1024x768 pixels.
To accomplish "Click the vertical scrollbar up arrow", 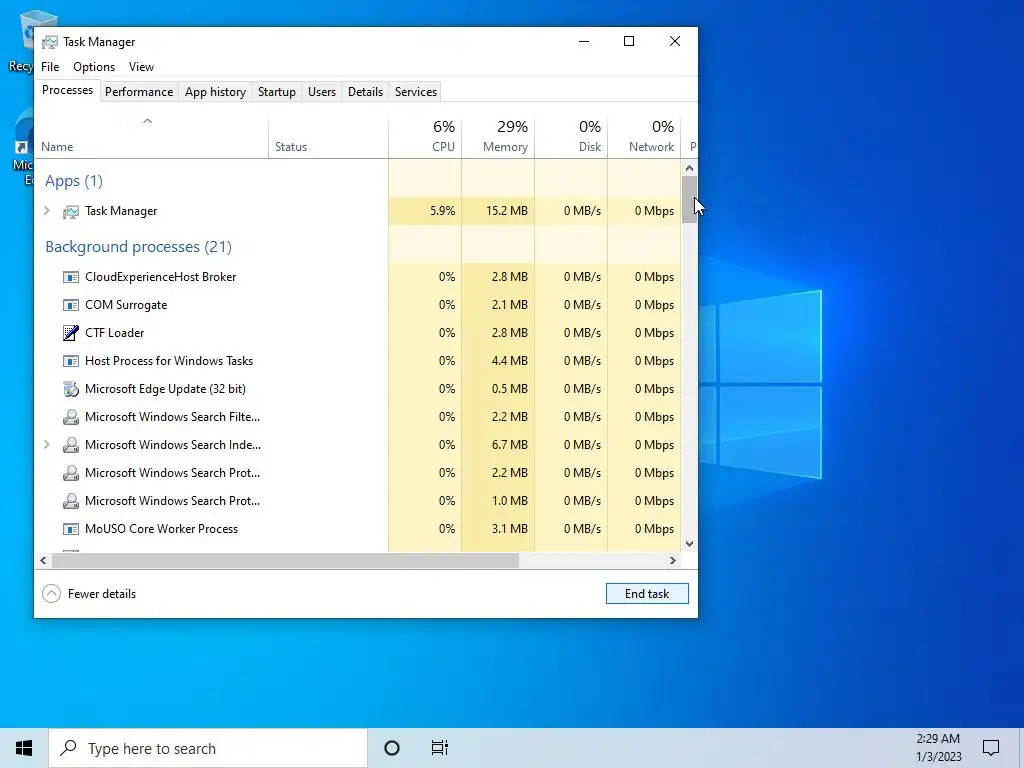I will (x=690, y=168).
